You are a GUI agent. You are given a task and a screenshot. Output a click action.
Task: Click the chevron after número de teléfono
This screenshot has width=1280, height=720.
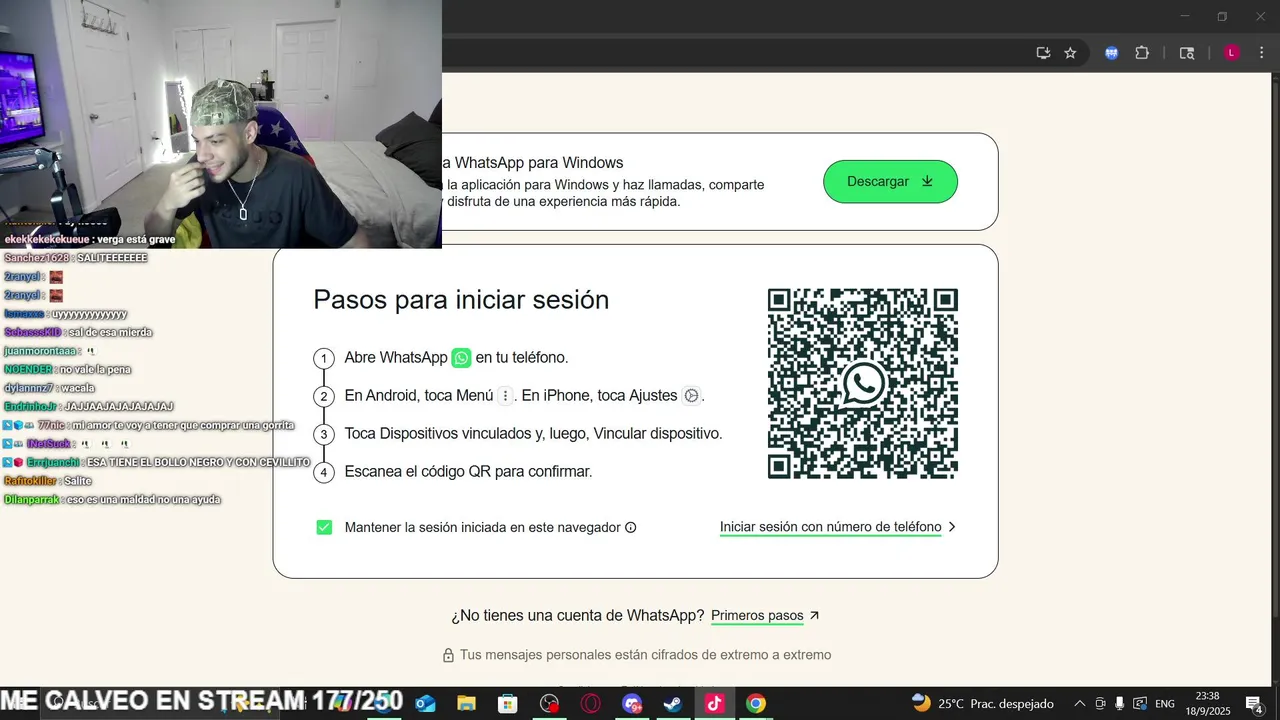[952, 527]
